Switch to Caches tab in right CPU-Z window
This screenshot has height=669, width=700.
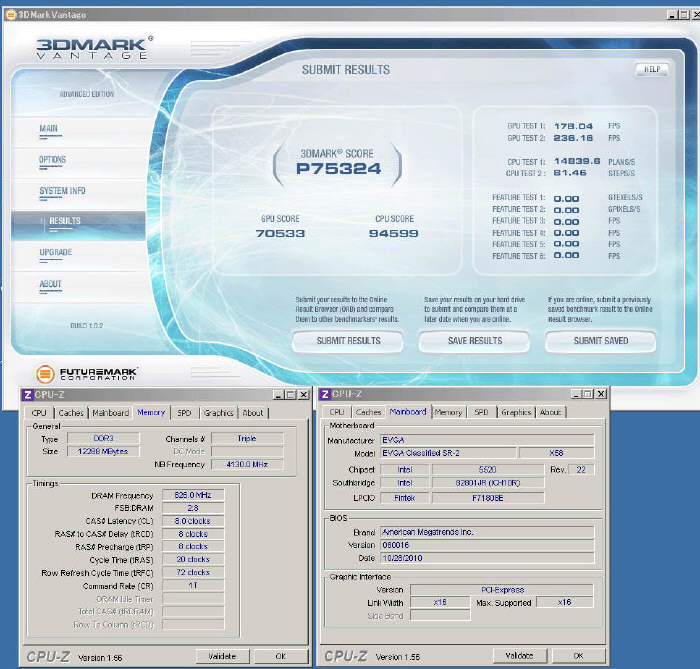368,412
